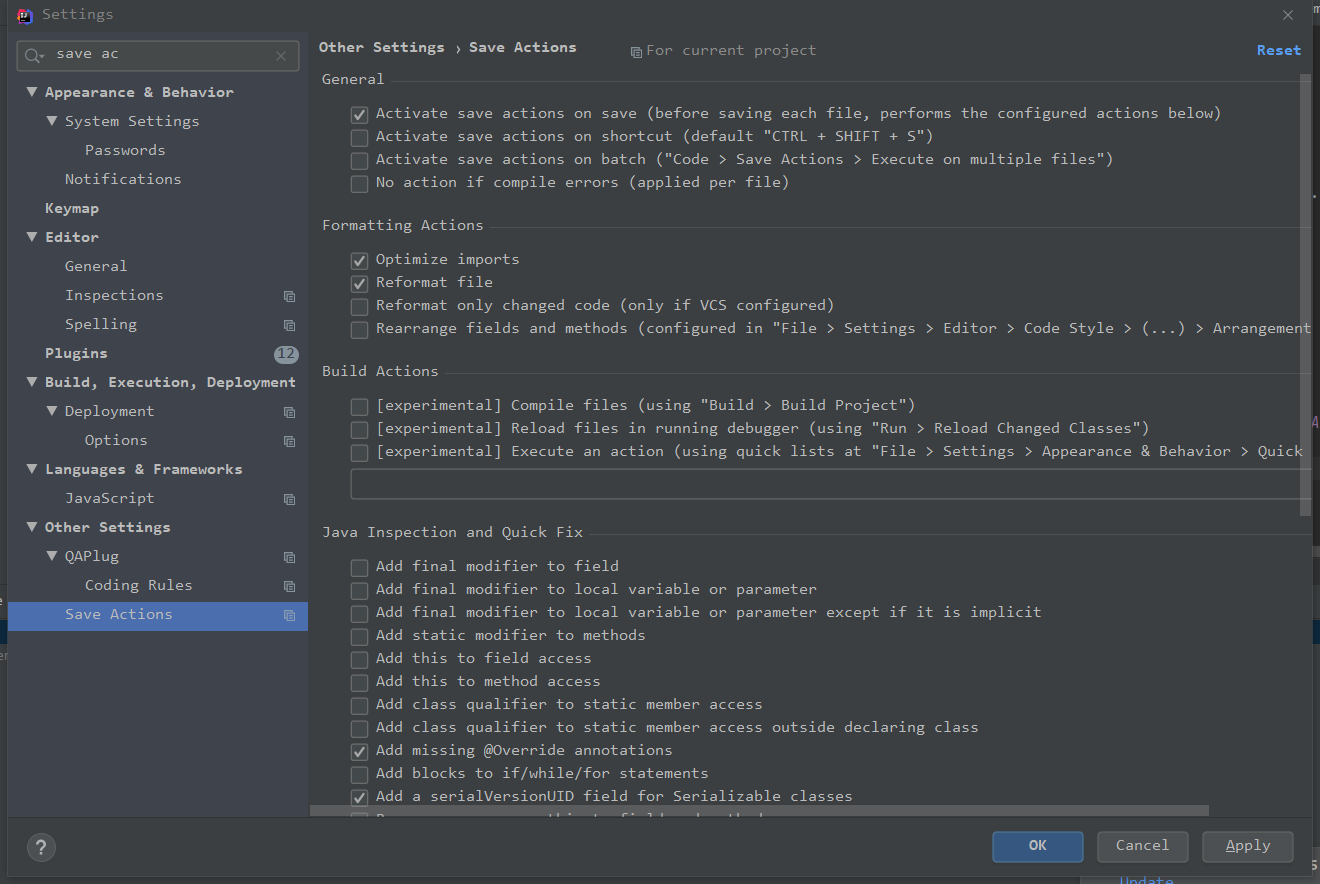The image size is (1320, 884).
Task: Click project-level icon beside Coding Rules
Action: (x=289, y=586)
